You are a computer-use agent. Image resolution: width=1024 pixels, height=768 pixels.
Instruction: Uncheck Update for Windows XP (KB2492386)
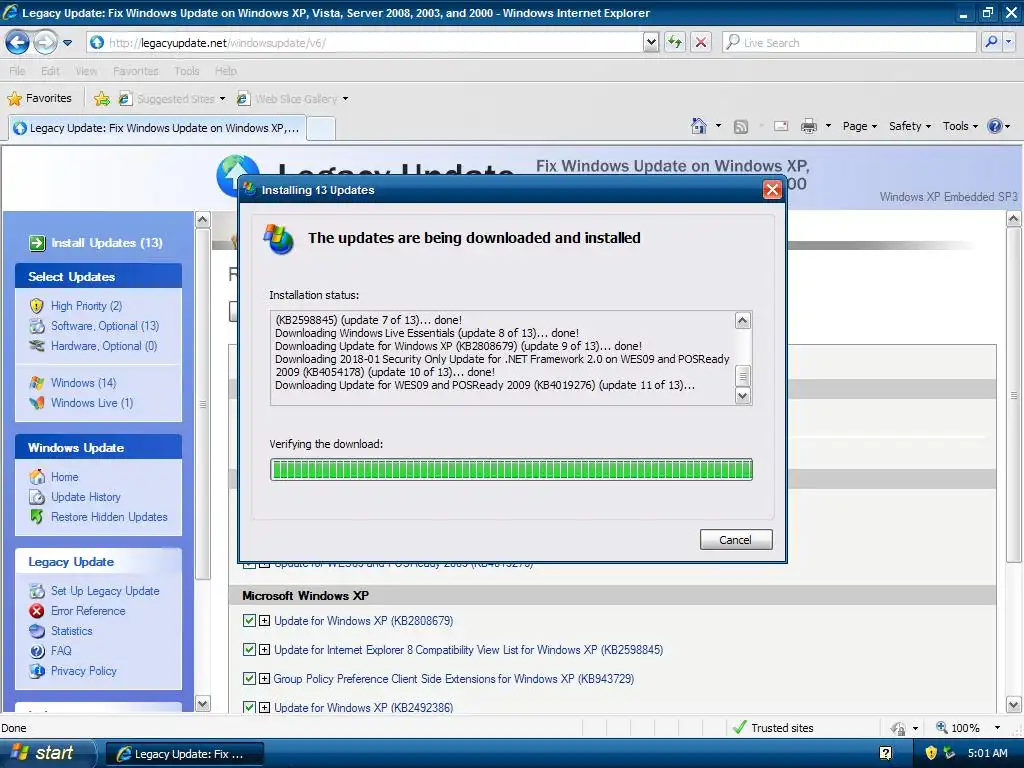pyautogui.click(x=249, y=707)
